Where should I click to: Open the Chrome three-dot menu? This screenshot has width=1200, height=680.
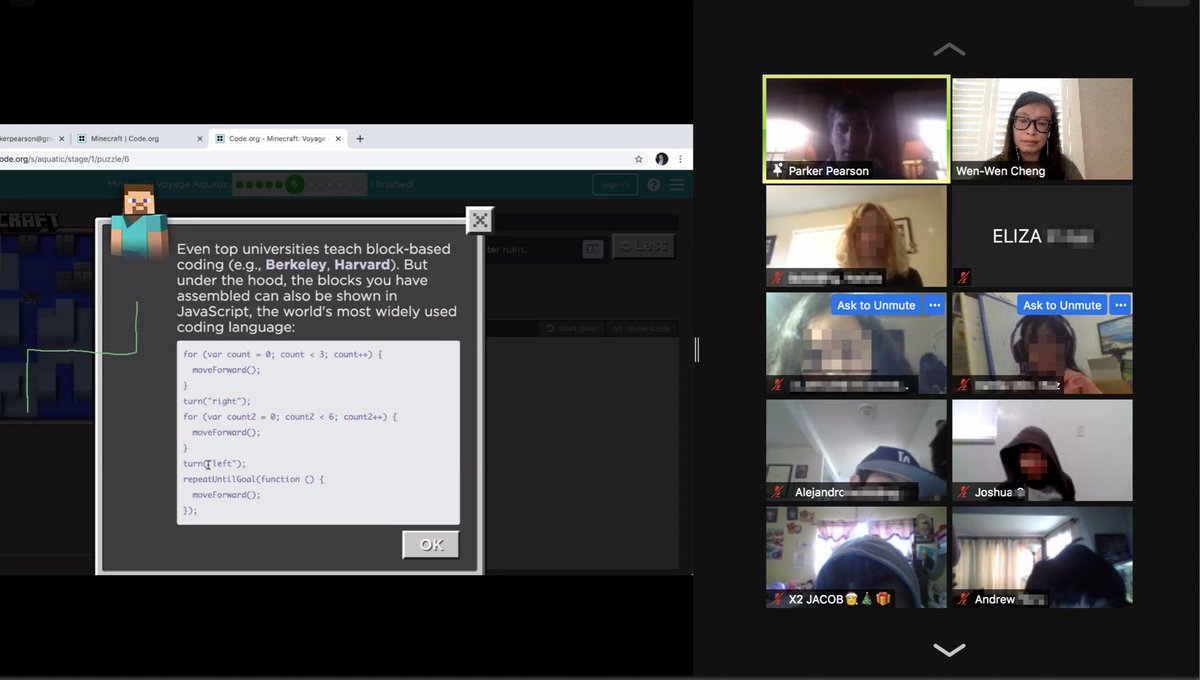tap(681, 159)
